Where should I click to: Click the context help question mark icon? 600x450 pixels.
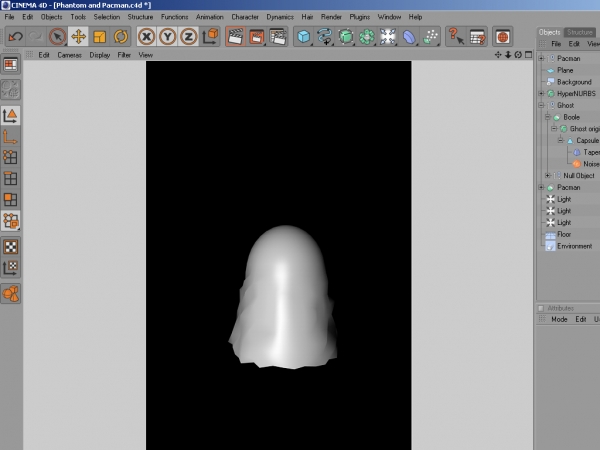[456, 37]
